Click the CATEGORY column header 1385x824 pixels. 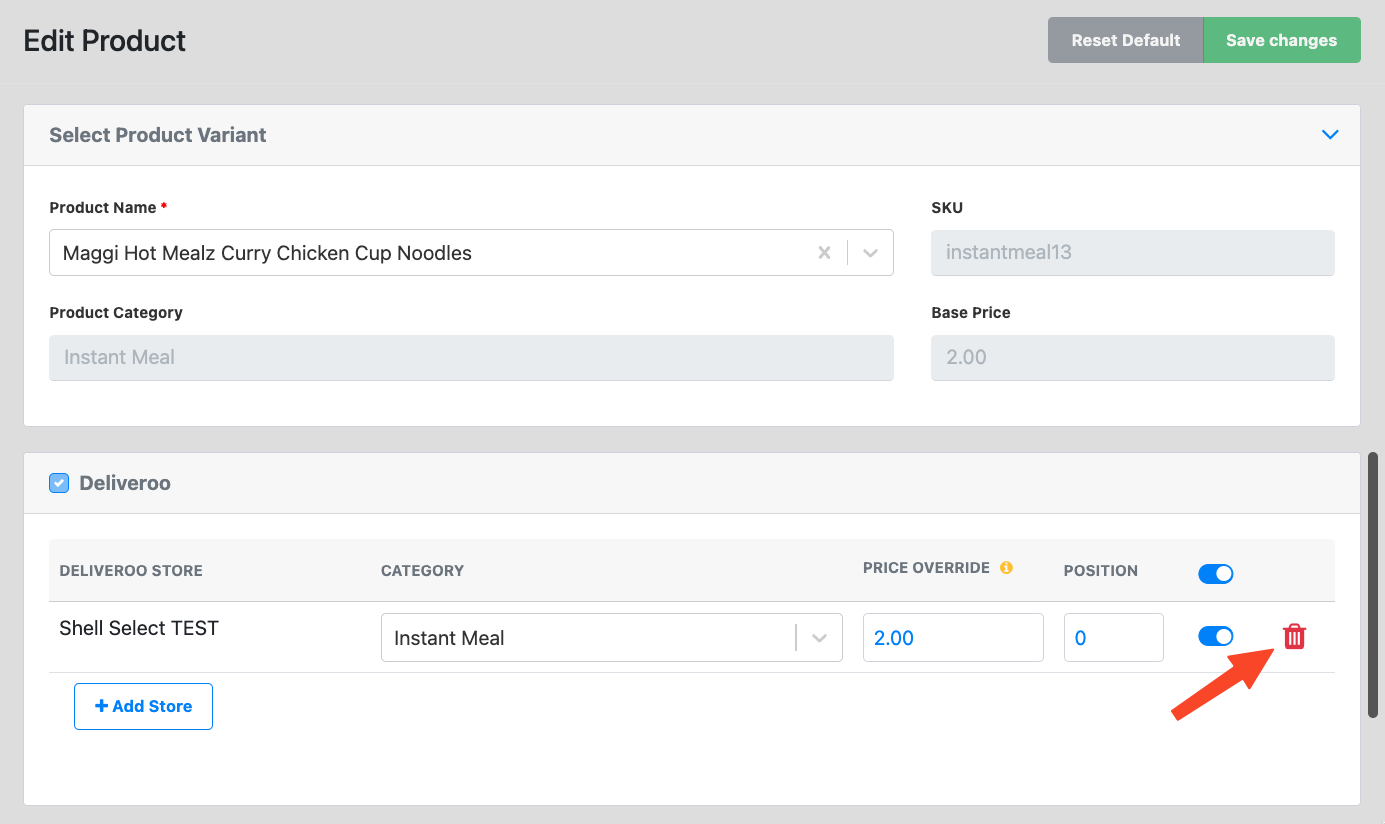422,571
